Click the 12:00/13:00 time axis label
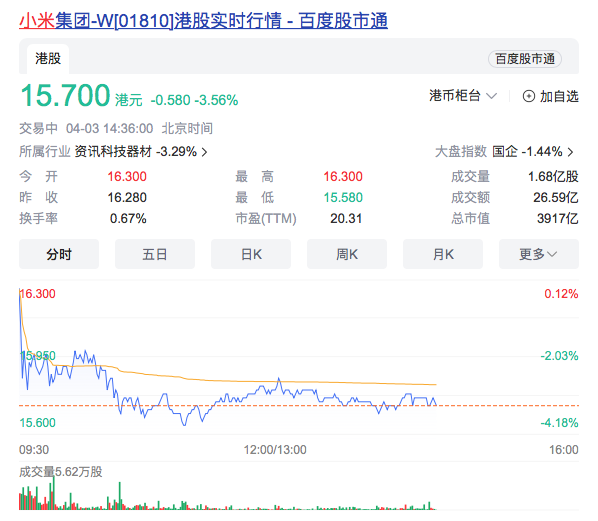Viewport: 598px width, 521px height. pos(275,450)
